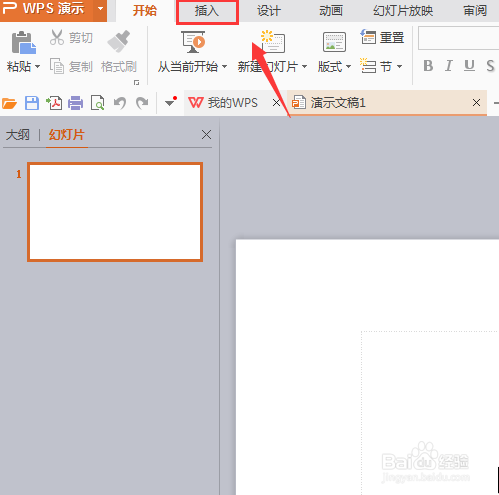Click the Paste clipboard icon
Screen dimensions: 499x495
(23, 42)
